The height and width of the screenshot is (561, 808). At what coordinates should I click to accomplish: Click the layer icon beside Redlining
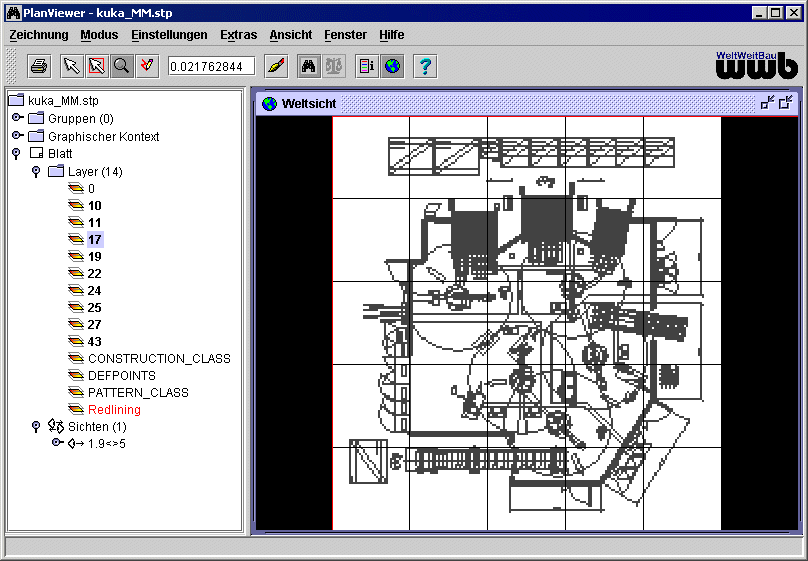(76, 410)
